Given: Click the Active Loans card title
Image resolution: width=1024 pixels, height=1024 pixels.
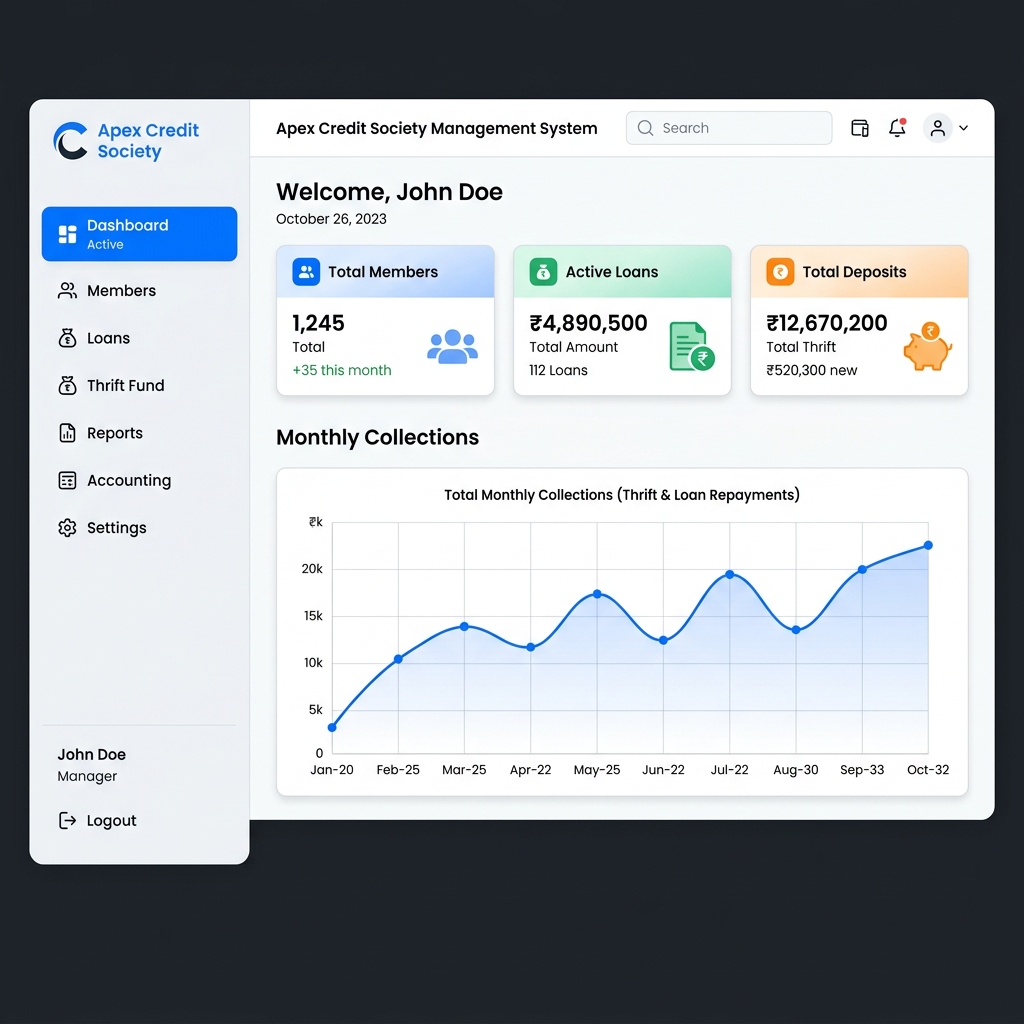Looking at the screenshot, I should tap(612, 272).
